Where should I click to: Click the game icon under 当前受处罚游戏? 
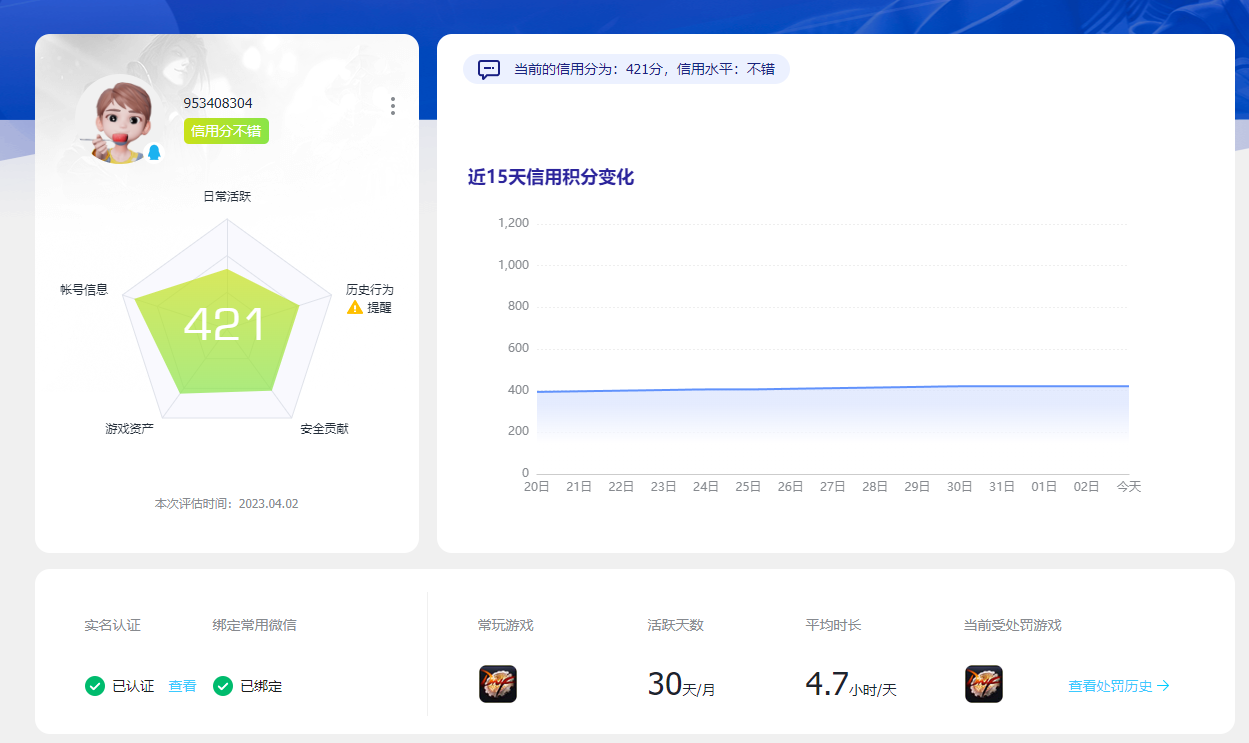(983, 684)
